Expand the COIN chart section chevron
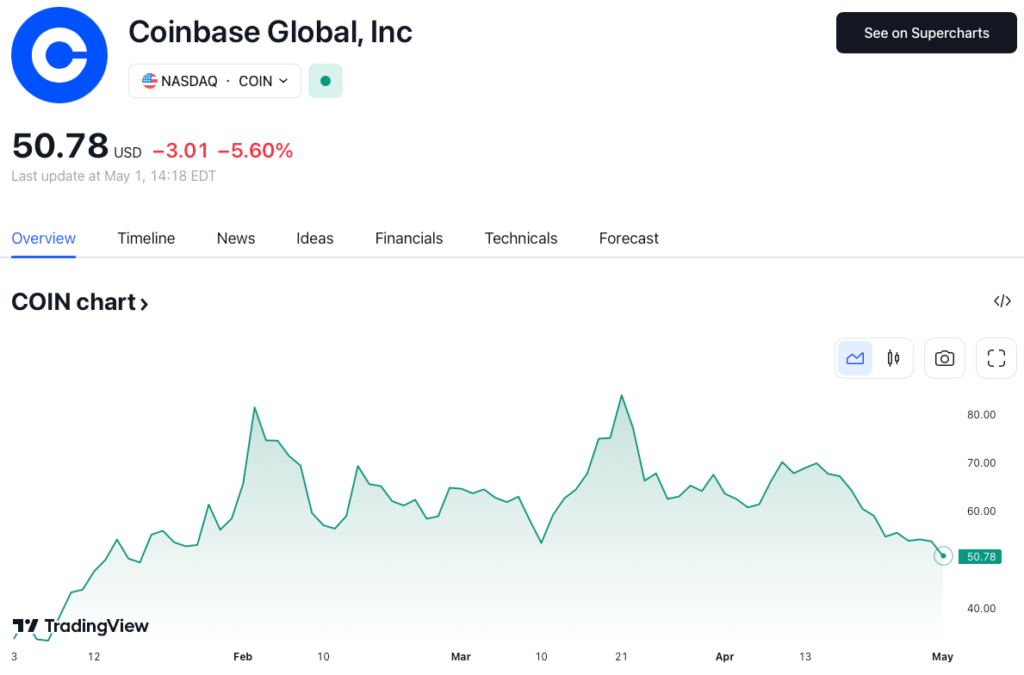 click(143, 301)
